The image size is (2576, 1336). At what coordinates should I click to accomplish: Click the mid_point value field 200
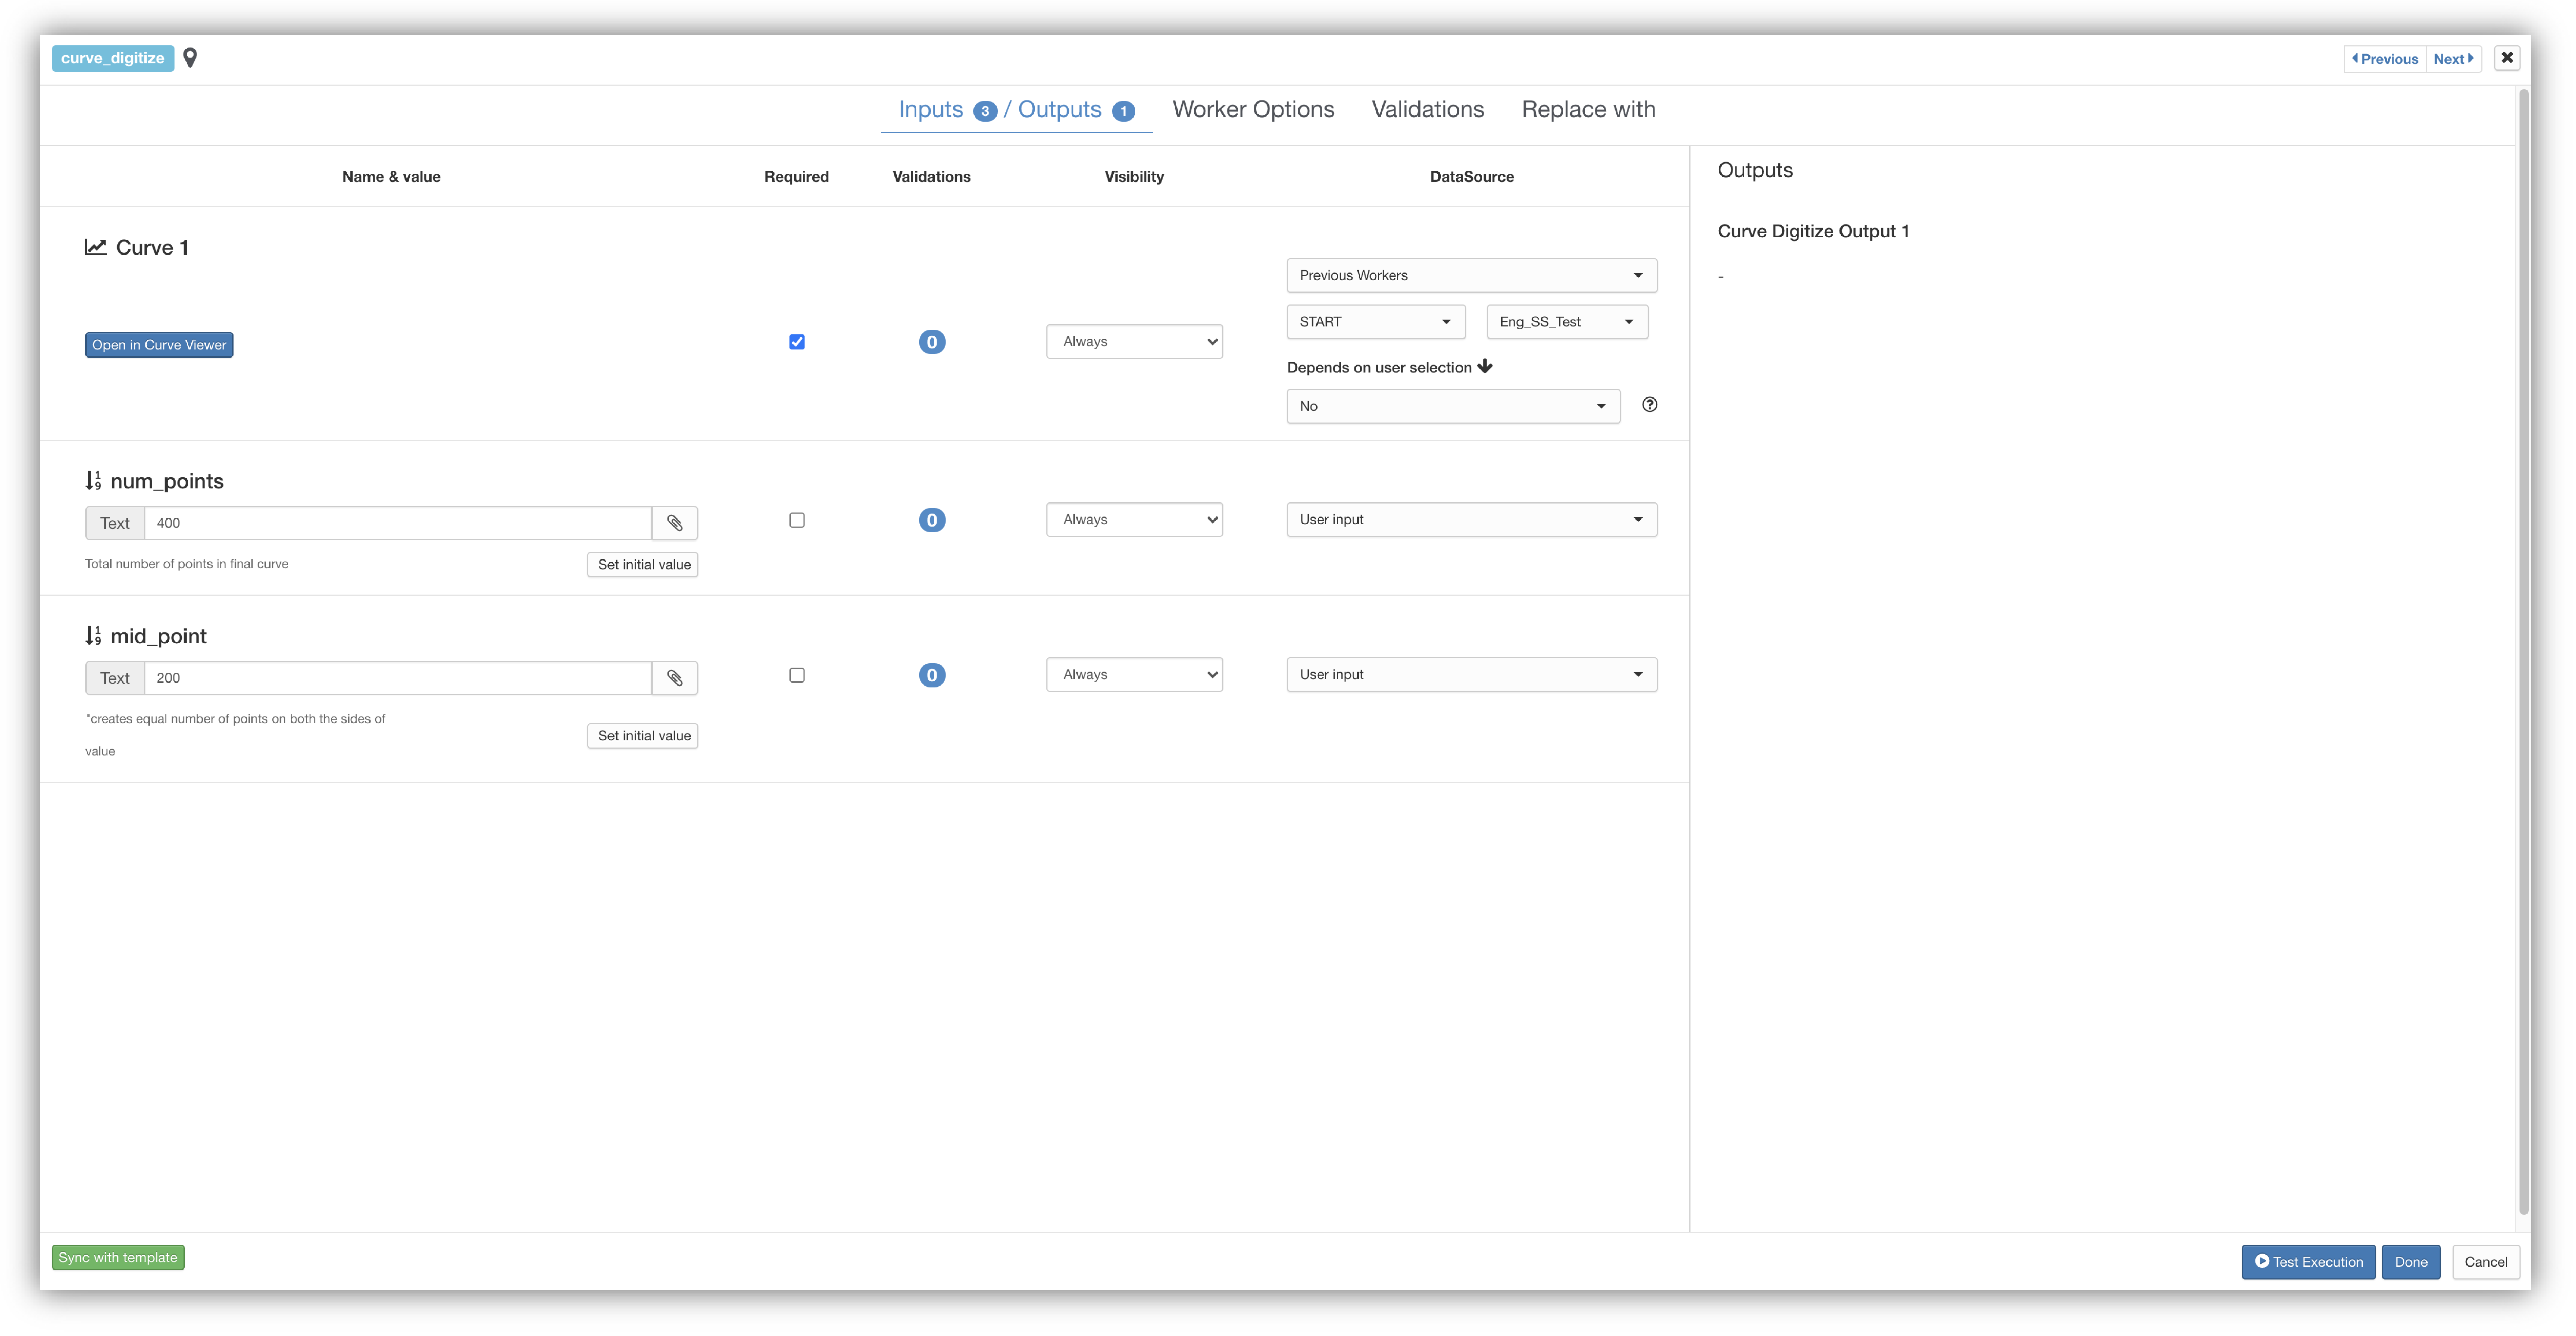click(398, 678)
